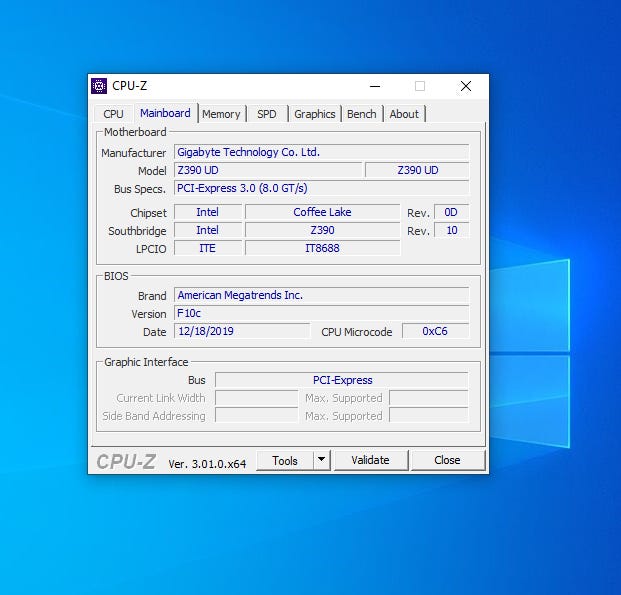Click the BIOS Date value 12/18/2019
The width and height of the screenshot is (621, 595).
point(242,331)
